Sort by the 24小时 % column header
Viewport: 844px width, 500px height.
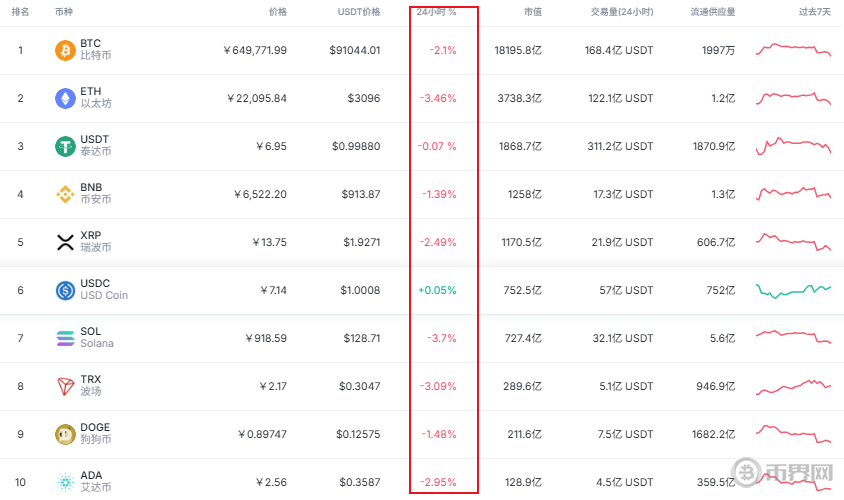pos(436,12)
